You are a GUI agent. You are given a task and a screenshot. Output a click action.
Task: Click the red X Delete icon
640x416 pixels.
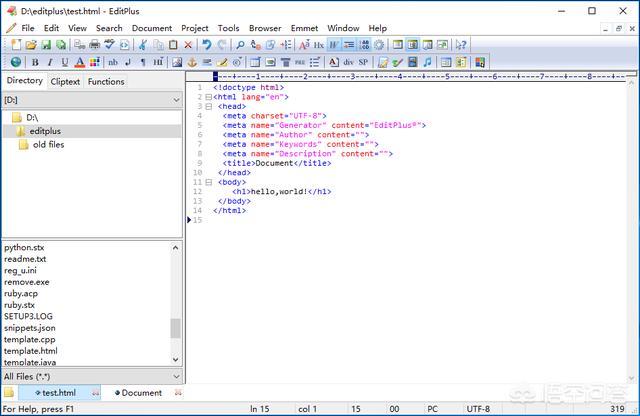188,44
